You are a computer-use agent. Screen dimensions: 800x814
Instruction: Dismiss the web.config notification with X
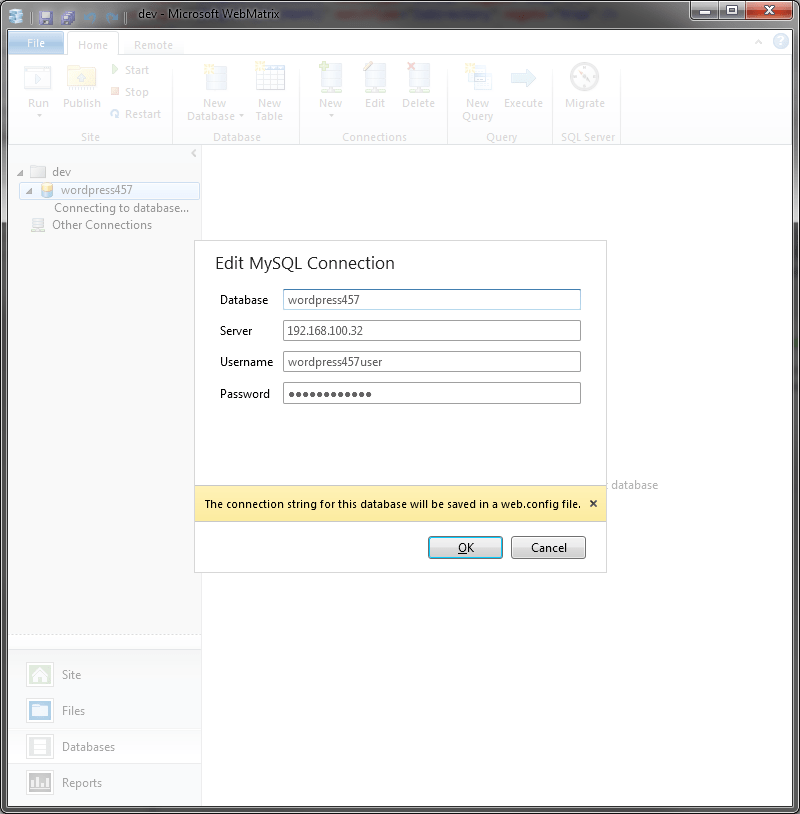pyautogui.click(x=593, y=504)
